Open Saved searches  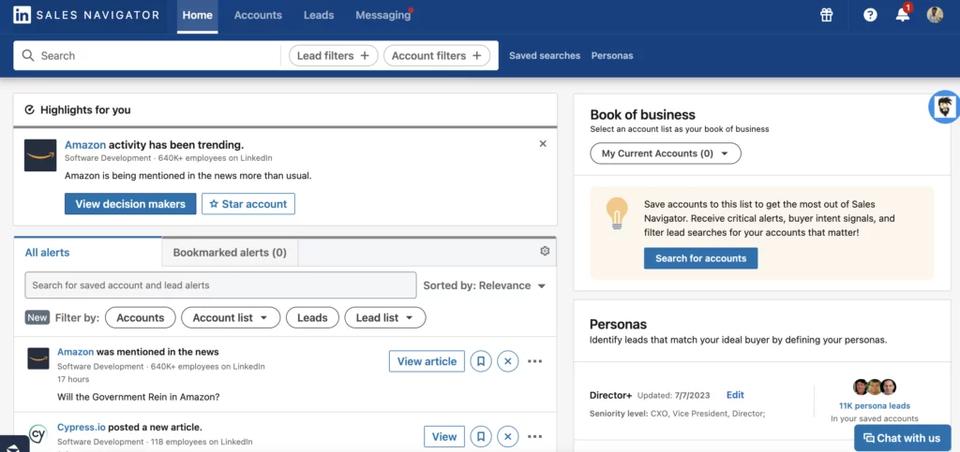(544, 56)
